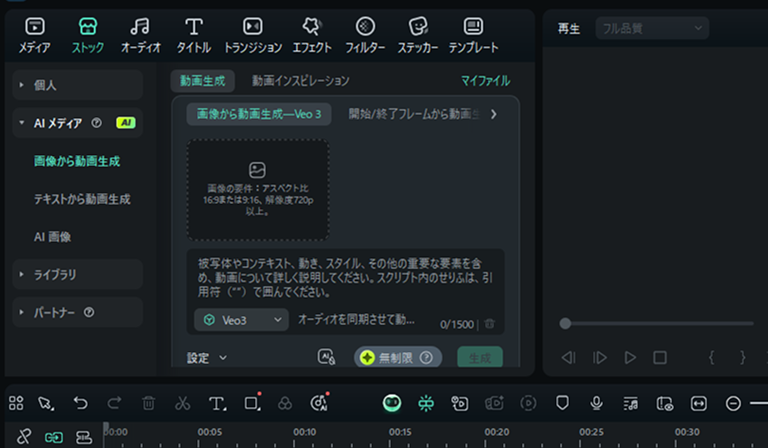Toggle the link clips icon on timeline

24,437
